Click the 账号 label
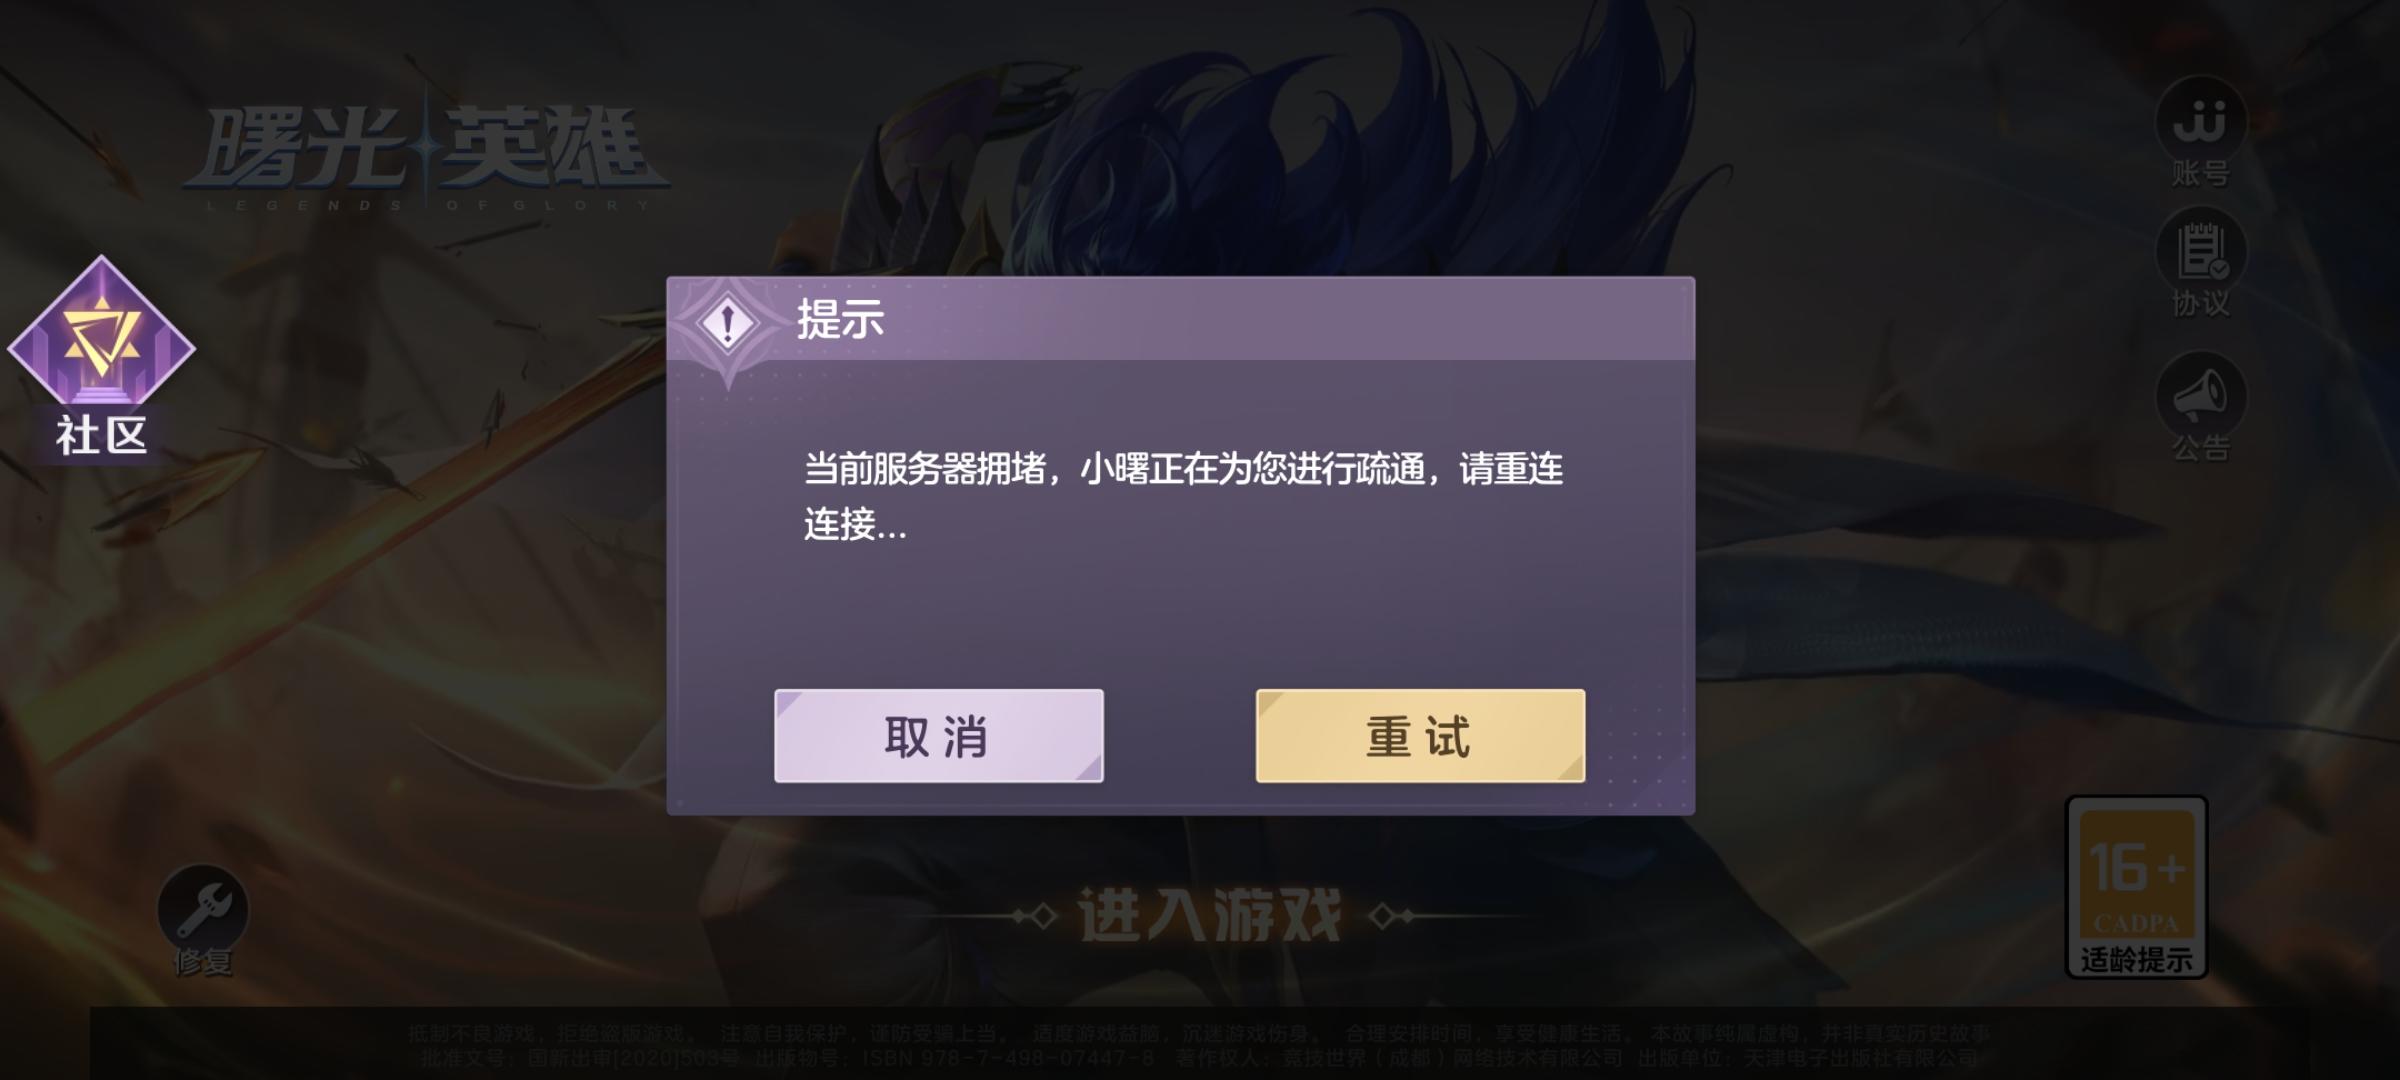The image size is (2400, 1080). coord(2200,174)
